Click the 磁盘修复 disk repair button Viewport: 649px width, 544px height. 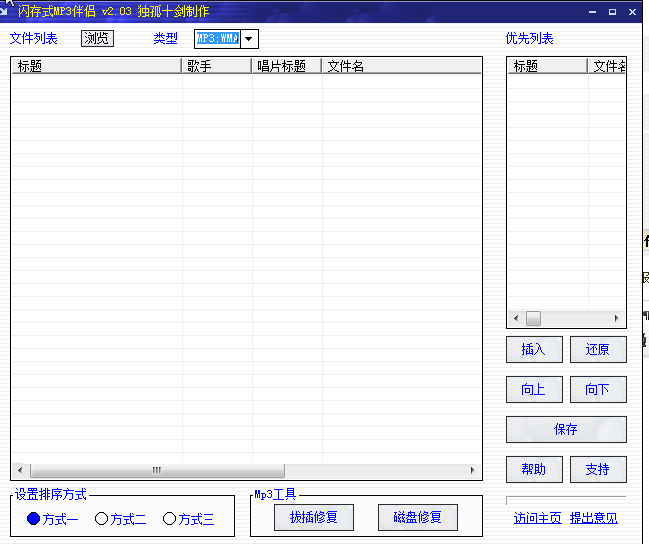click(418, 518)
